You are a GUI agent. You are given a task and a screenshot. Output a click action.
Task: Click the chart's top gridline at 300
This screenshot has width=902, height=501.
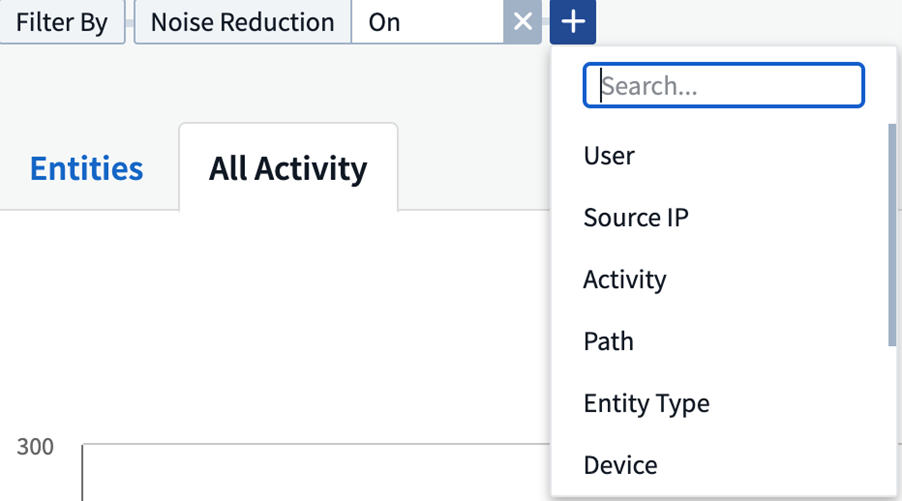point(300,444)
